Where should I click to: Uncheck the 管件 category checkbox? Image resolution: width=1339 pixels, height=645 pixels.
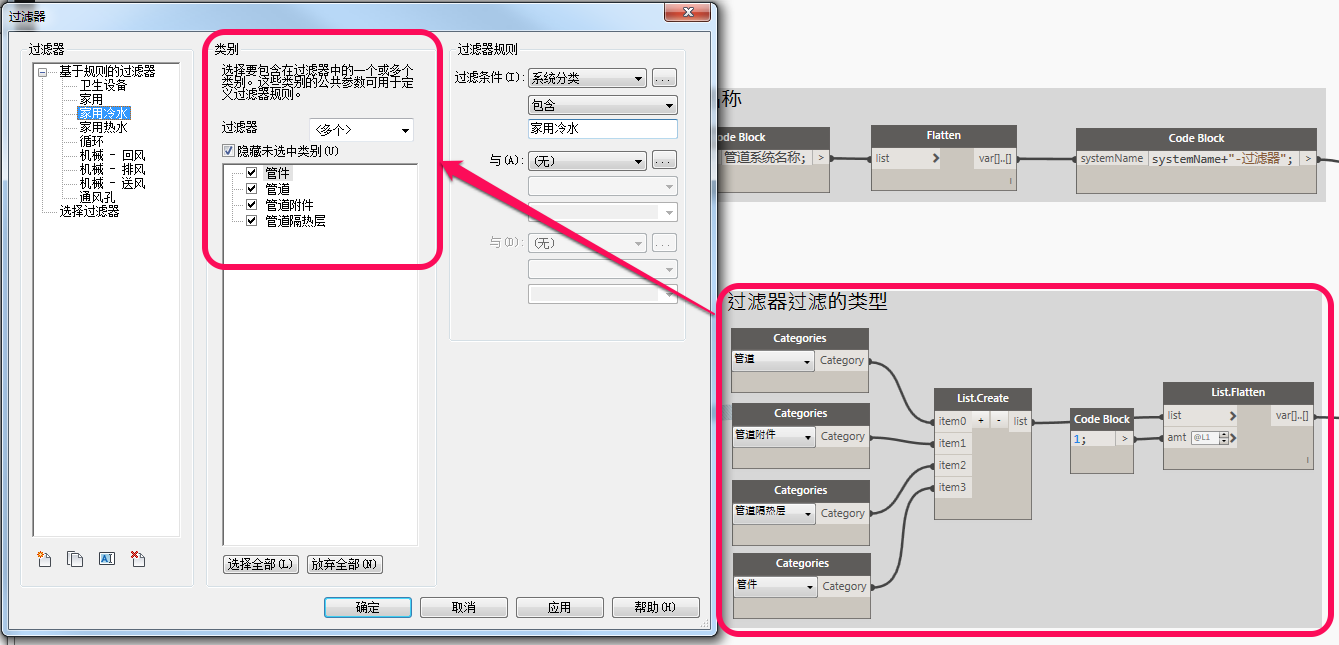coord(252,173)
